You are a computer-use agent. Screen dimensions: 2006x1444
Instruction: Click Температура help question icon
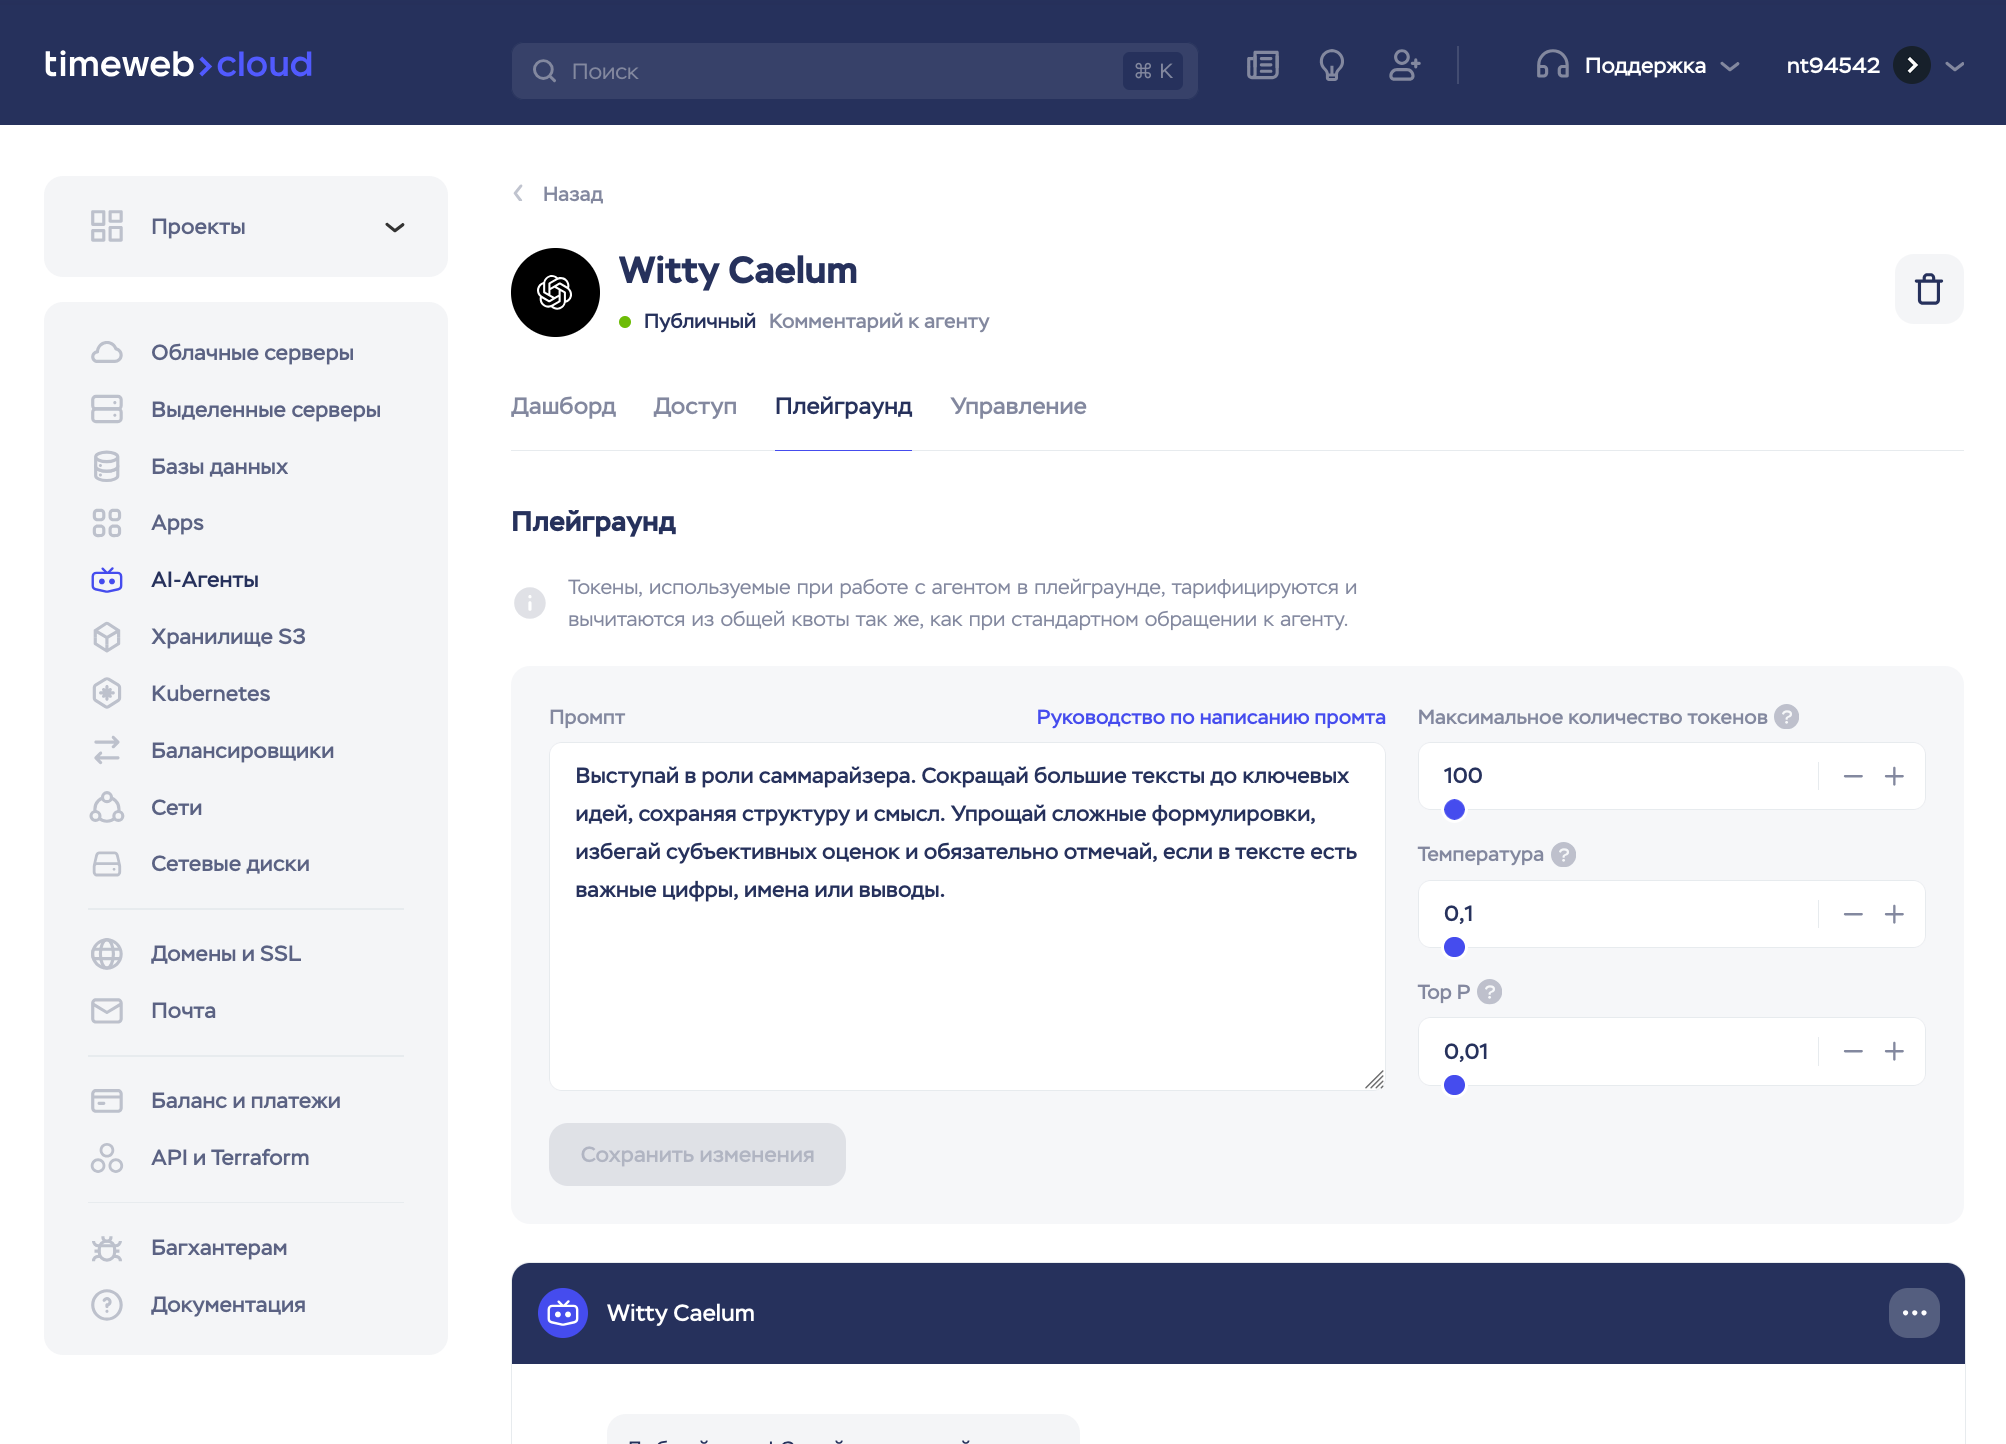click(x=1563, y=855)
